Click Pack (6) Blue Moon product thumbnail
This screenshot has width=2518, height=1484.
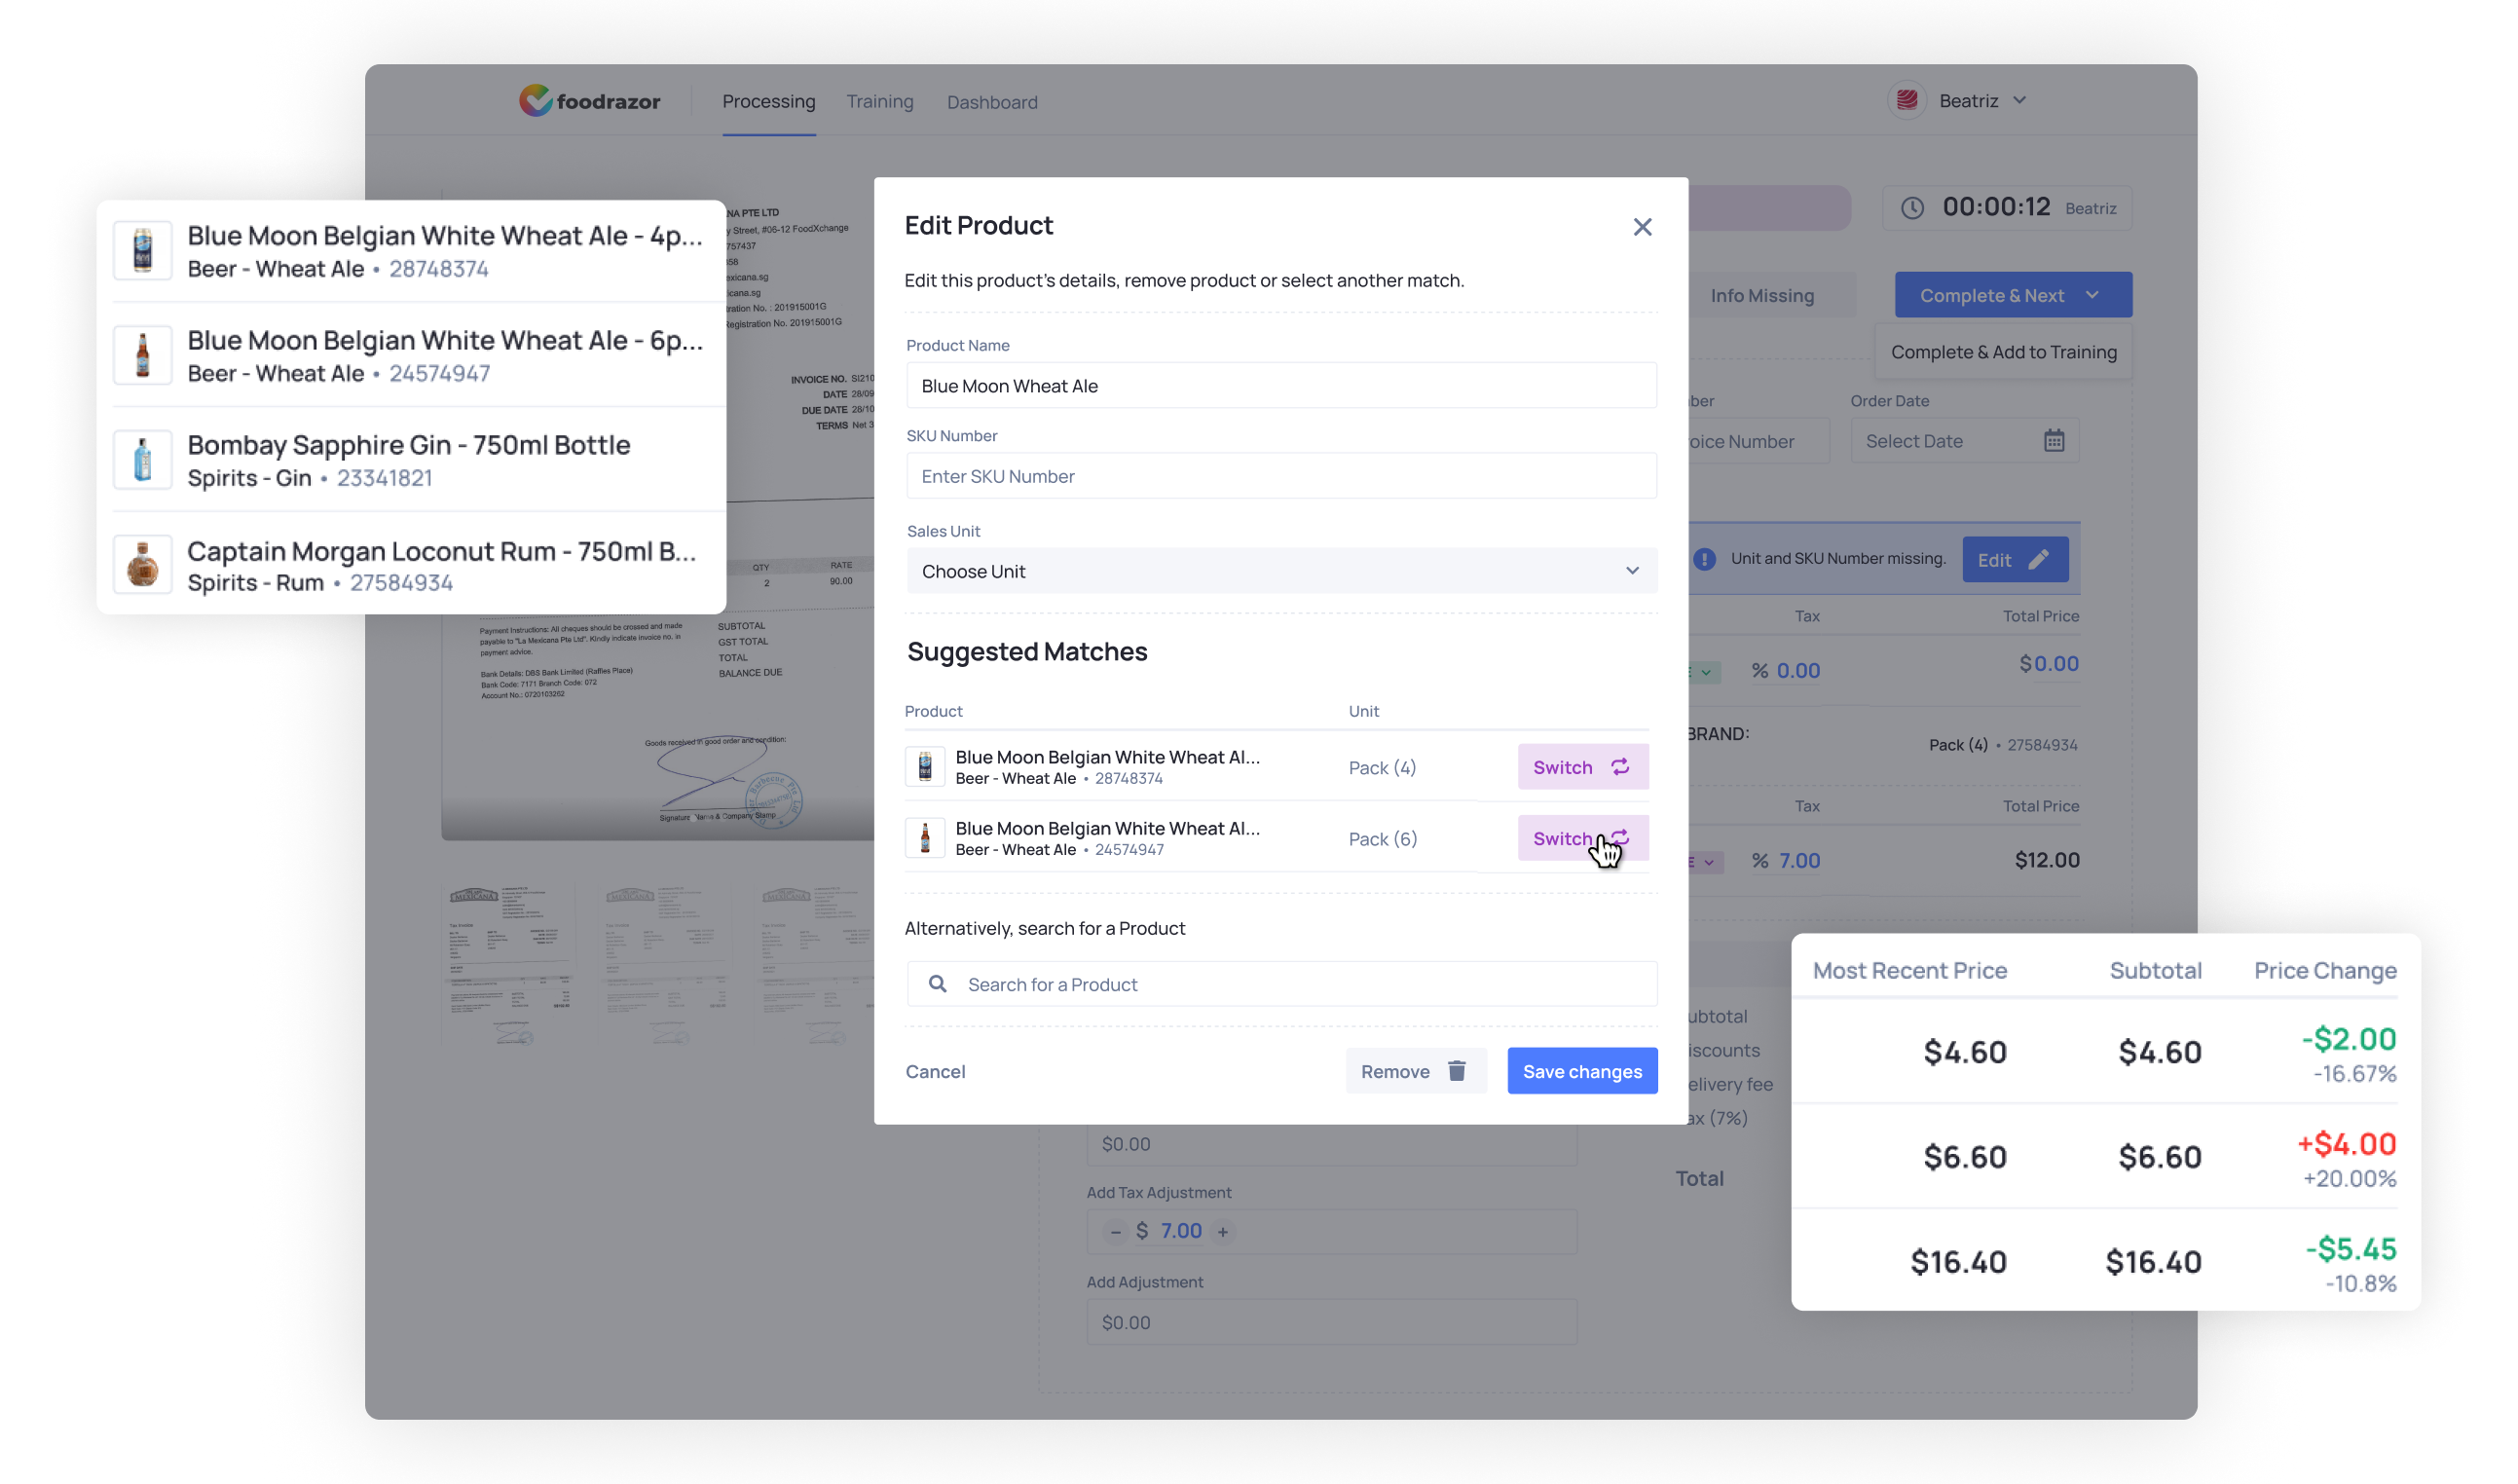pyautogui.click(x=924, y=837)
